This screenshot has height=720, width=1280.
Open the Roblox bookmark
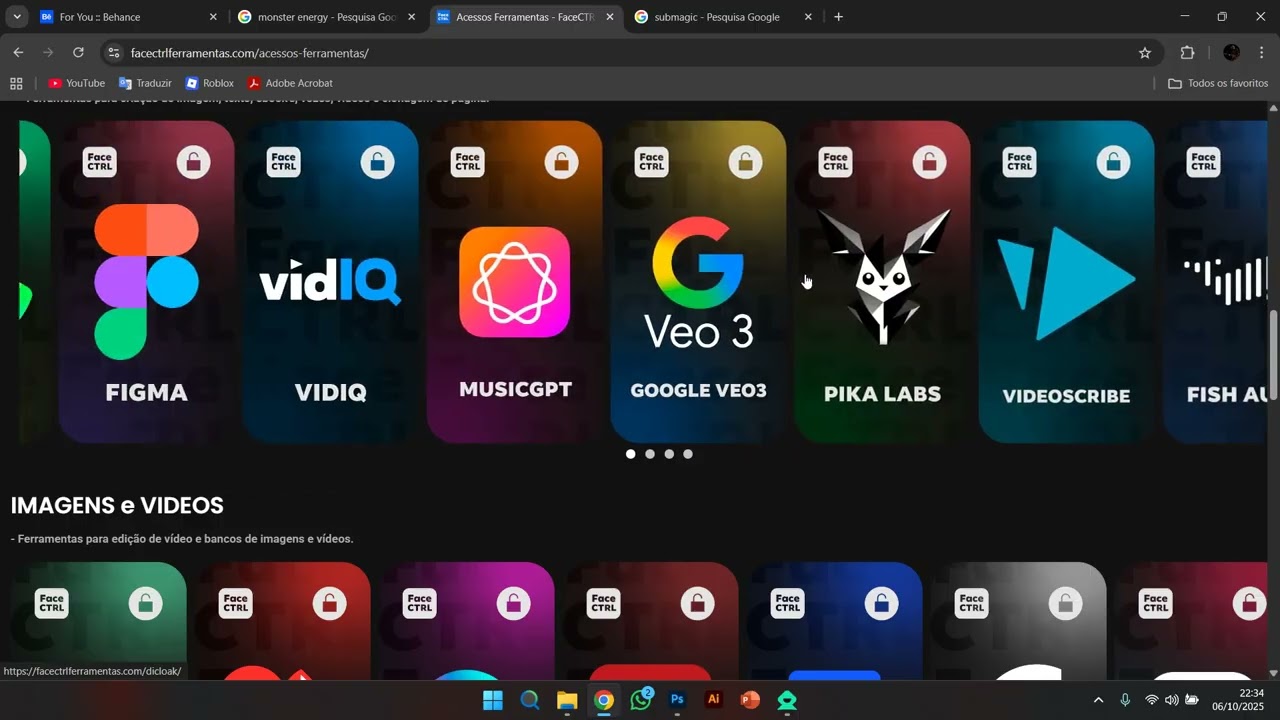209,83
